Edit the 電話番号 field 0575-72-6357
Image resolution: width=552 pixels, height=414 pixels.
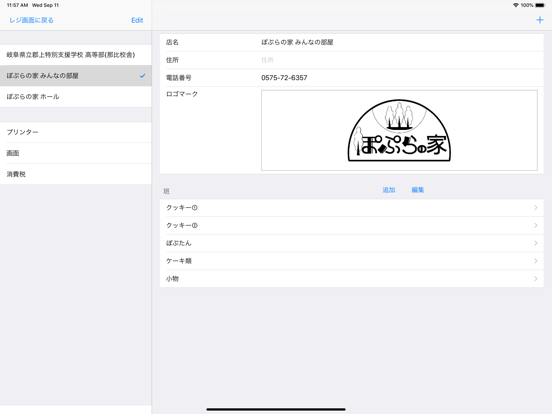399,78
